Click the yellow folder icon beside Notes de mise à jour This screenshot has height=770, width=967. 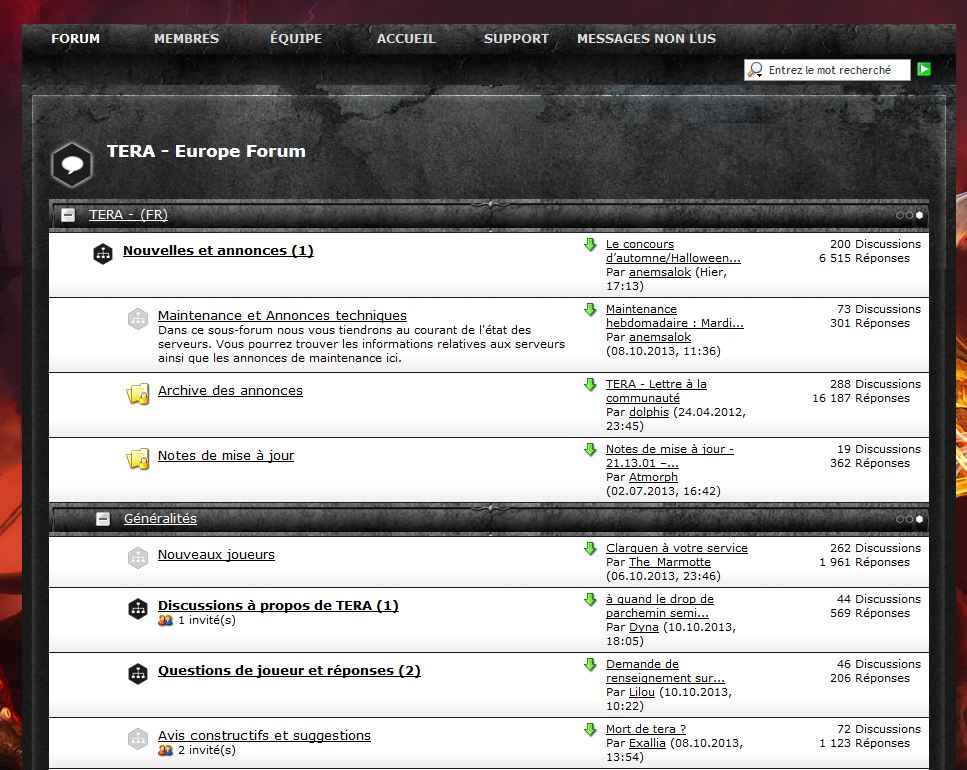click(x=138, y=459)
